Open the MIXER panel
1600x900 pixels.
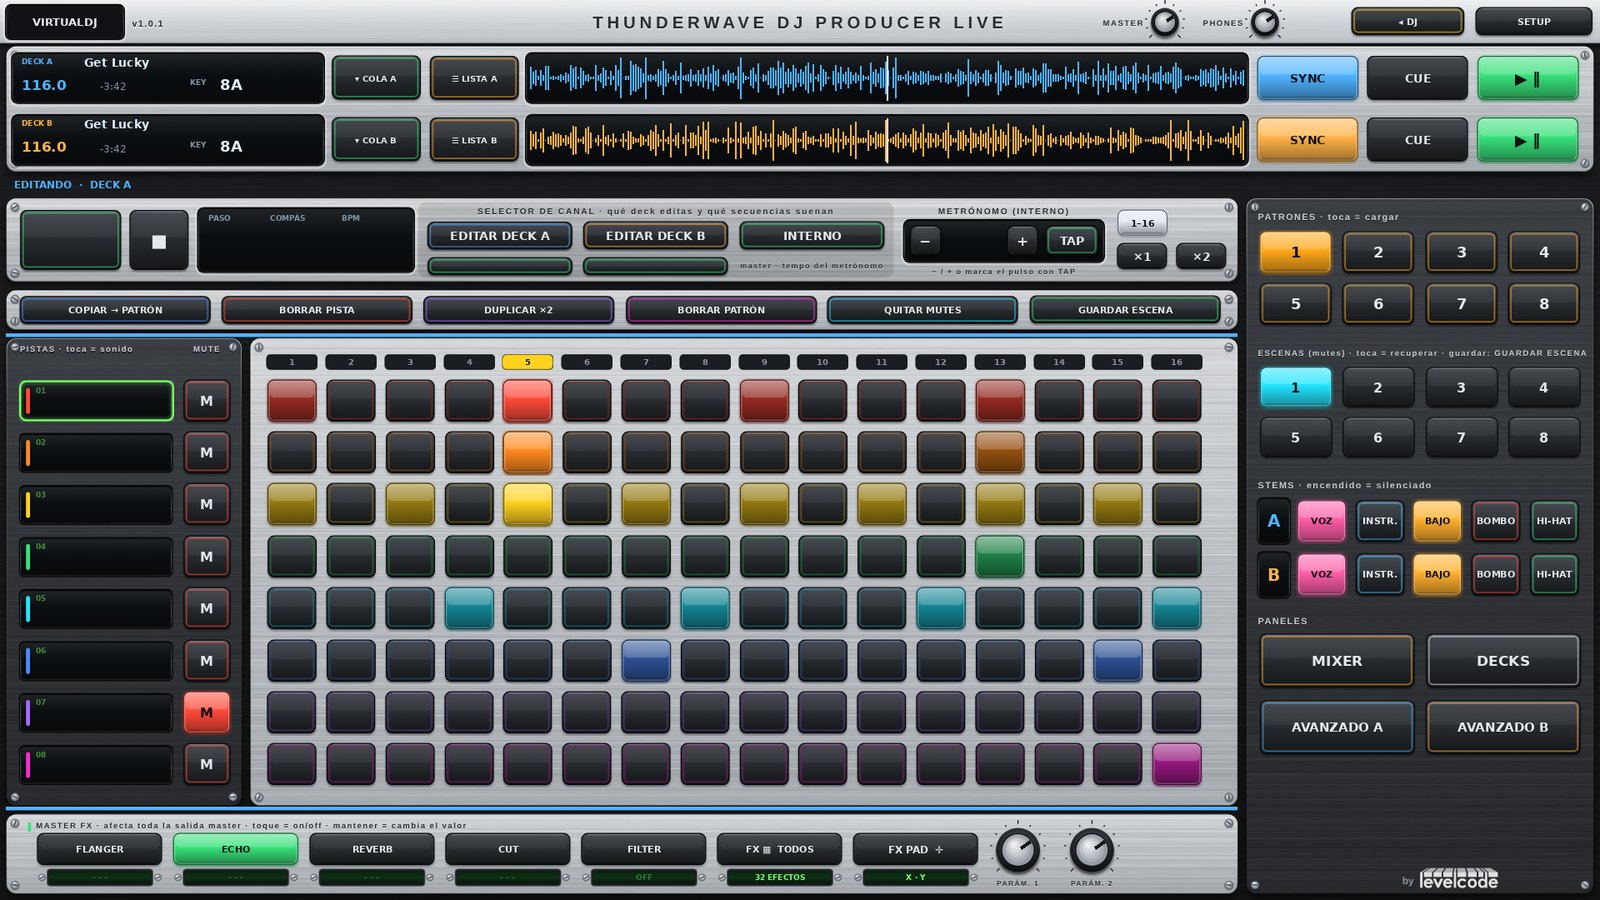(x=1337, y=661)
